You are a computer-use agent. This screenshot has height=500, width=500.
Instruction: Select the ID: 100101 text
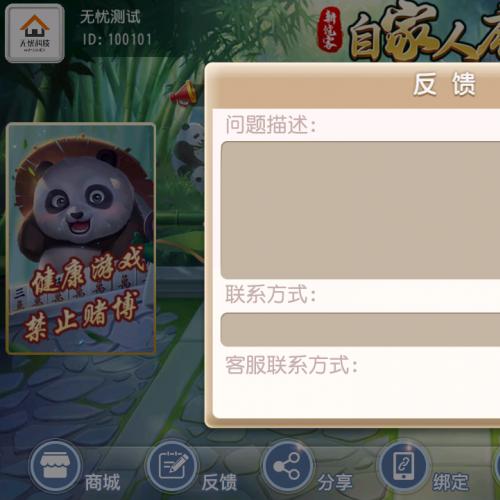(117, 40)
